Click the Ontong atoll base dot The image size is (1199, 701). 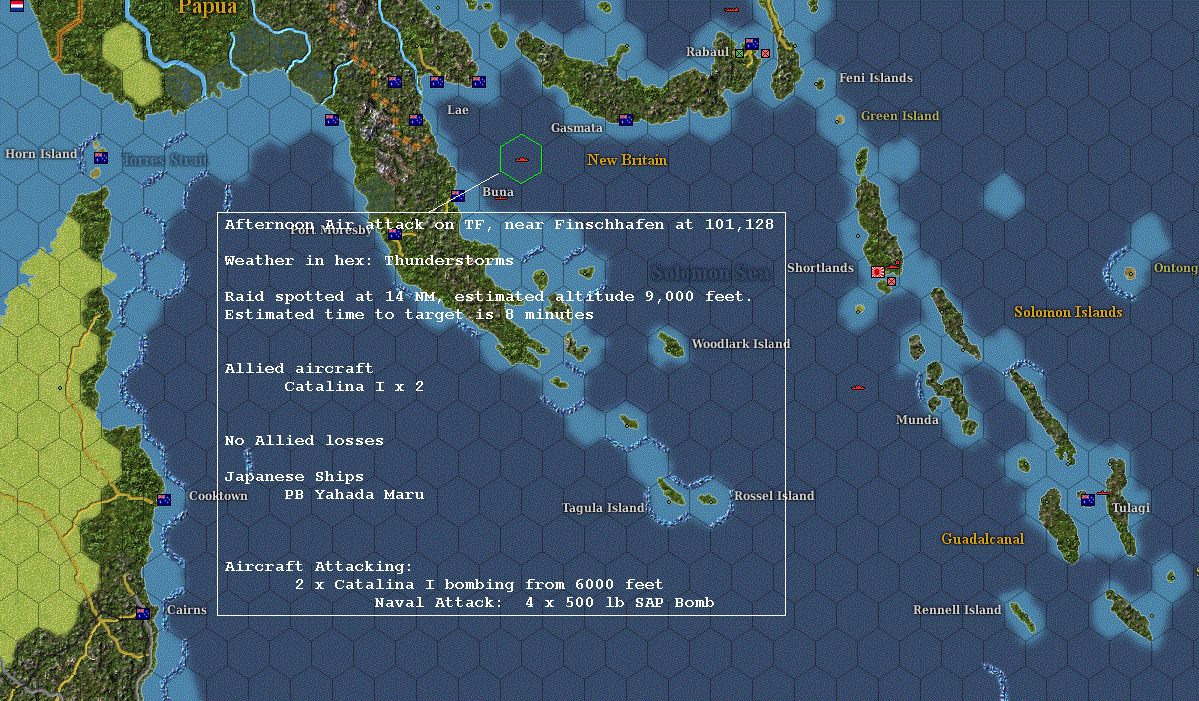point(1129,273)
